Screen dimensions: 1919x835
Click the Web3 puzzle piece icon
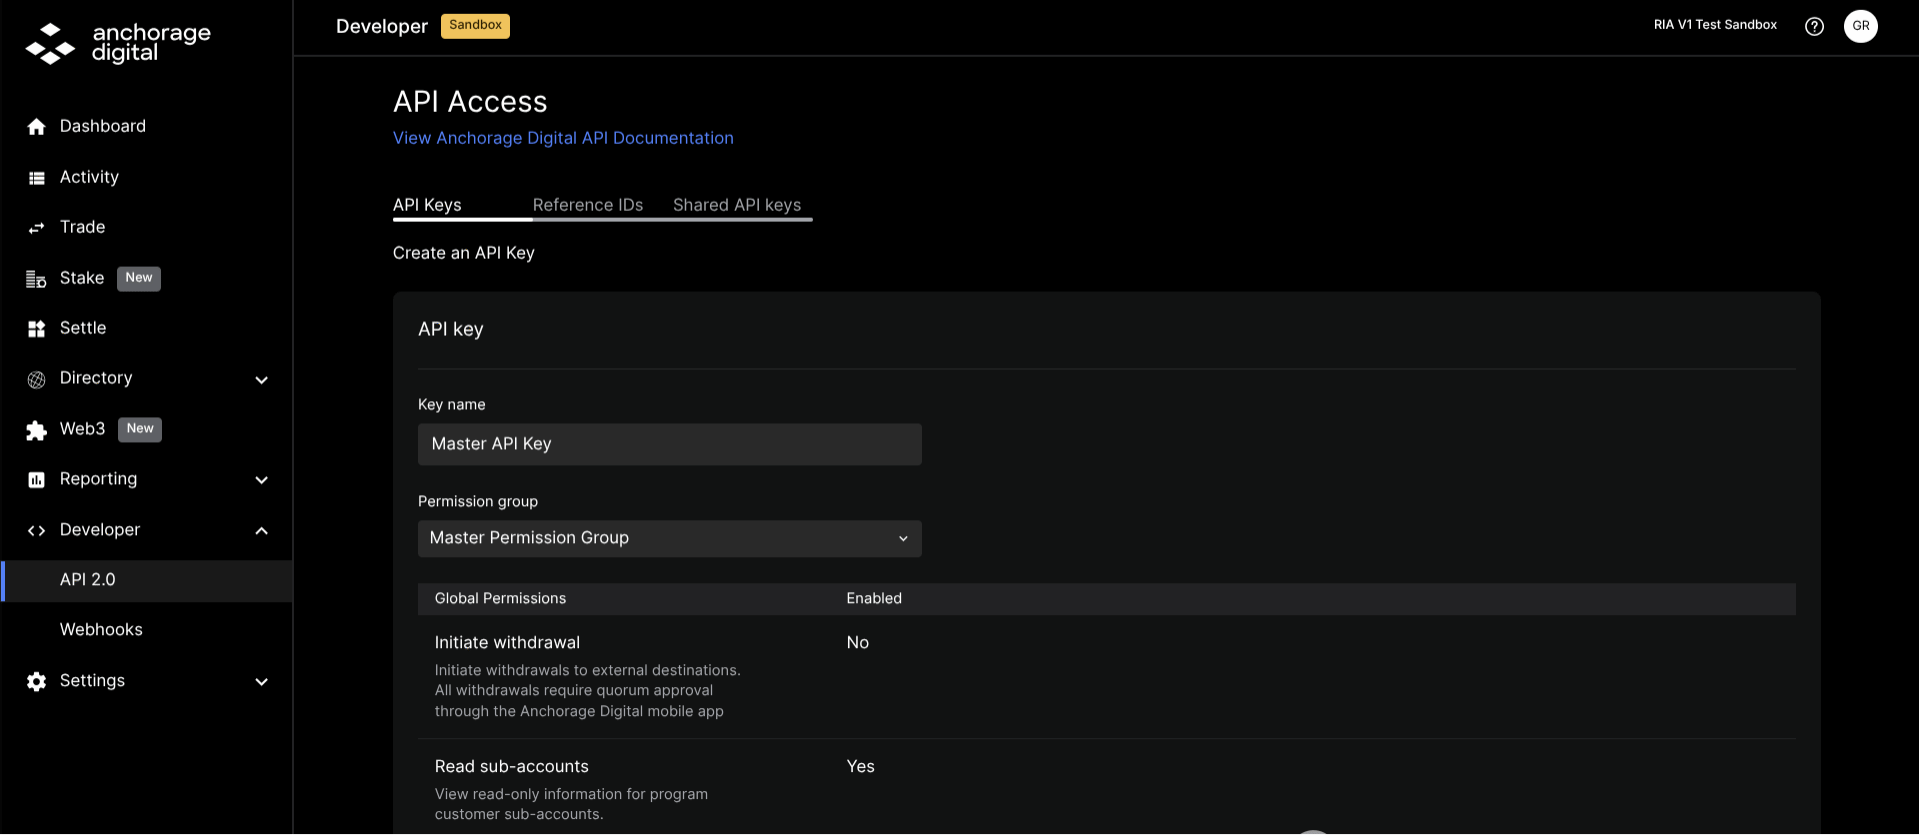click(37, 430)
